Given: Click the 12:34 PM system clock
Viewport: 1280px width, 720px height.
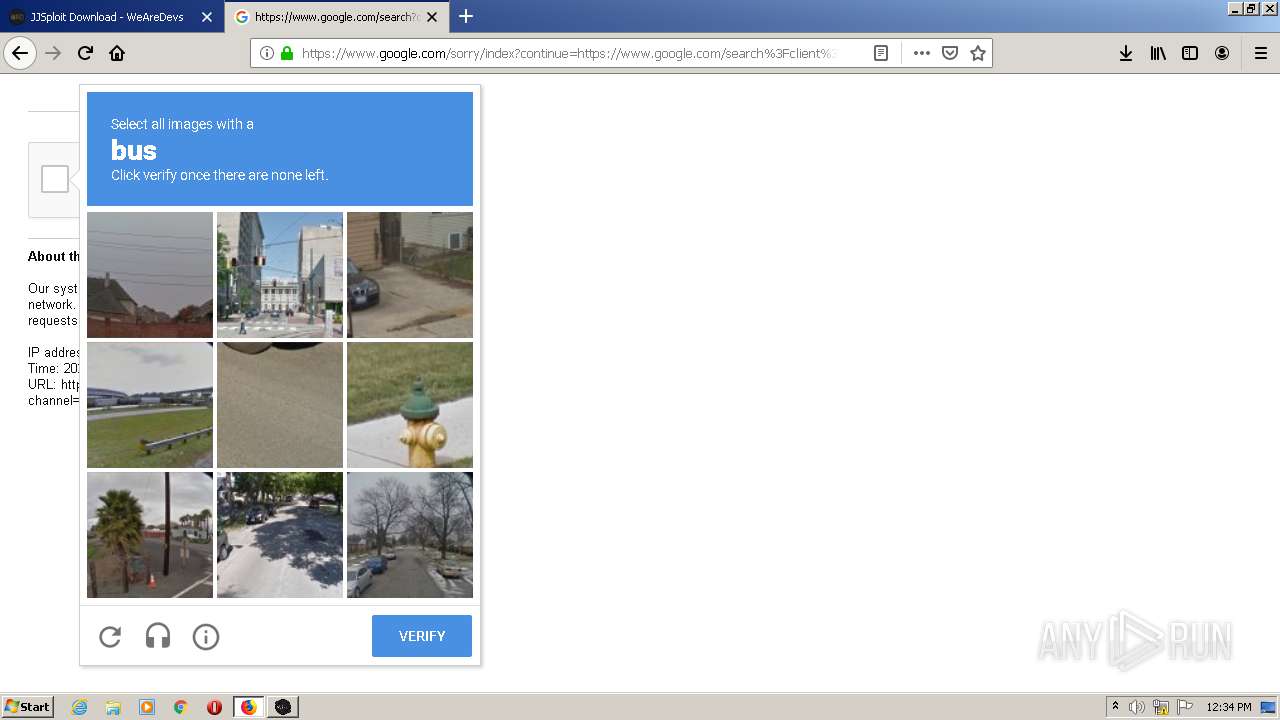Looking at the screenshot, I should coord(1229,707).
